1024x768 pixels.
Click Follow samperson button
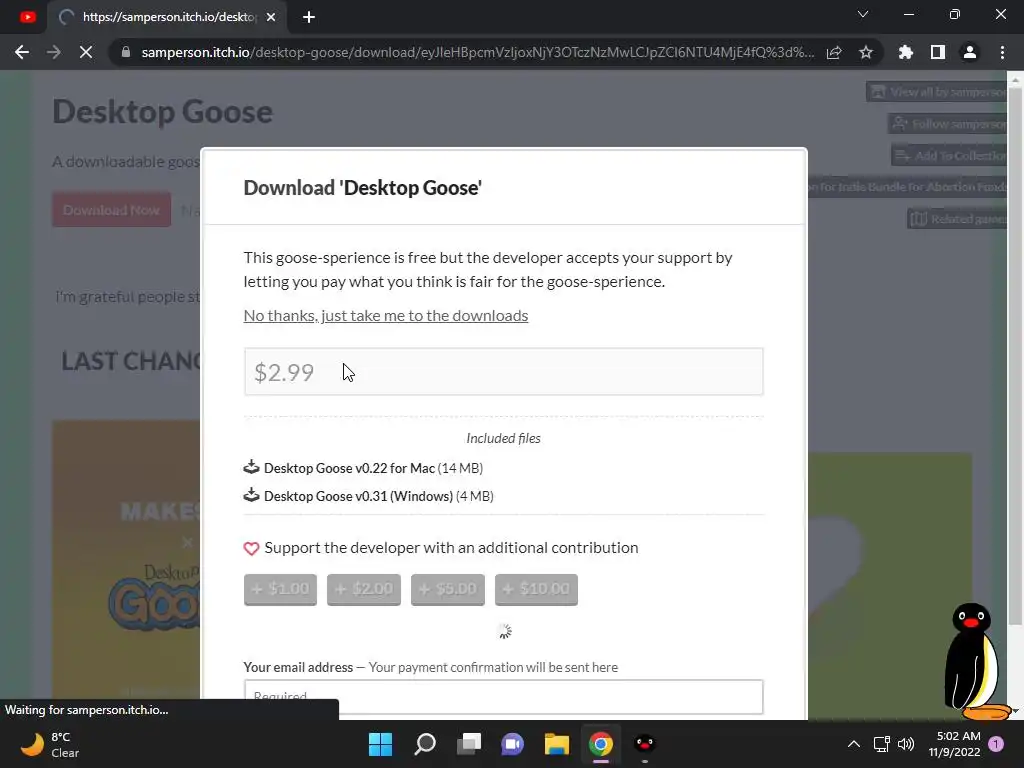(x=947, y=124)
